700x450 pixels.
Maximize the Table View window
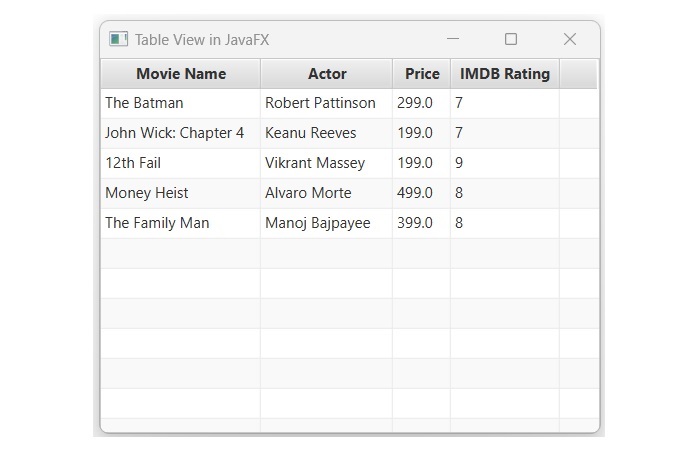511,39
